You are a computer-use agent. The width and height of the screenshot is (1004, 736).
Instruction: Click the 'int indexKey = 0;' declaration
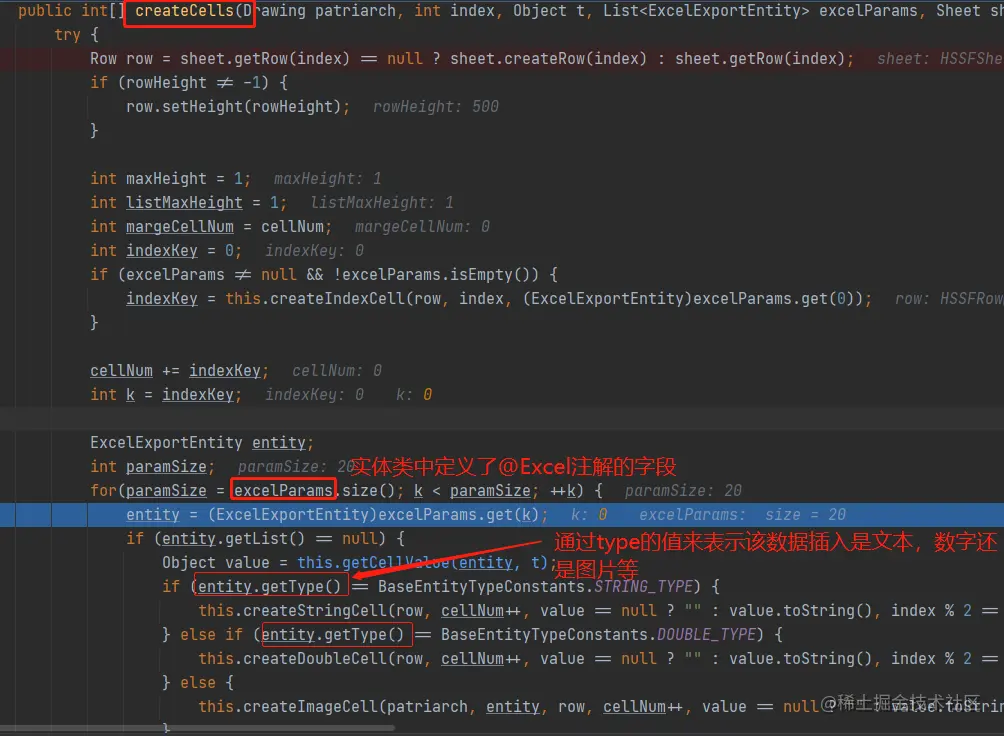pyautogui.click(x=166, y=251)
